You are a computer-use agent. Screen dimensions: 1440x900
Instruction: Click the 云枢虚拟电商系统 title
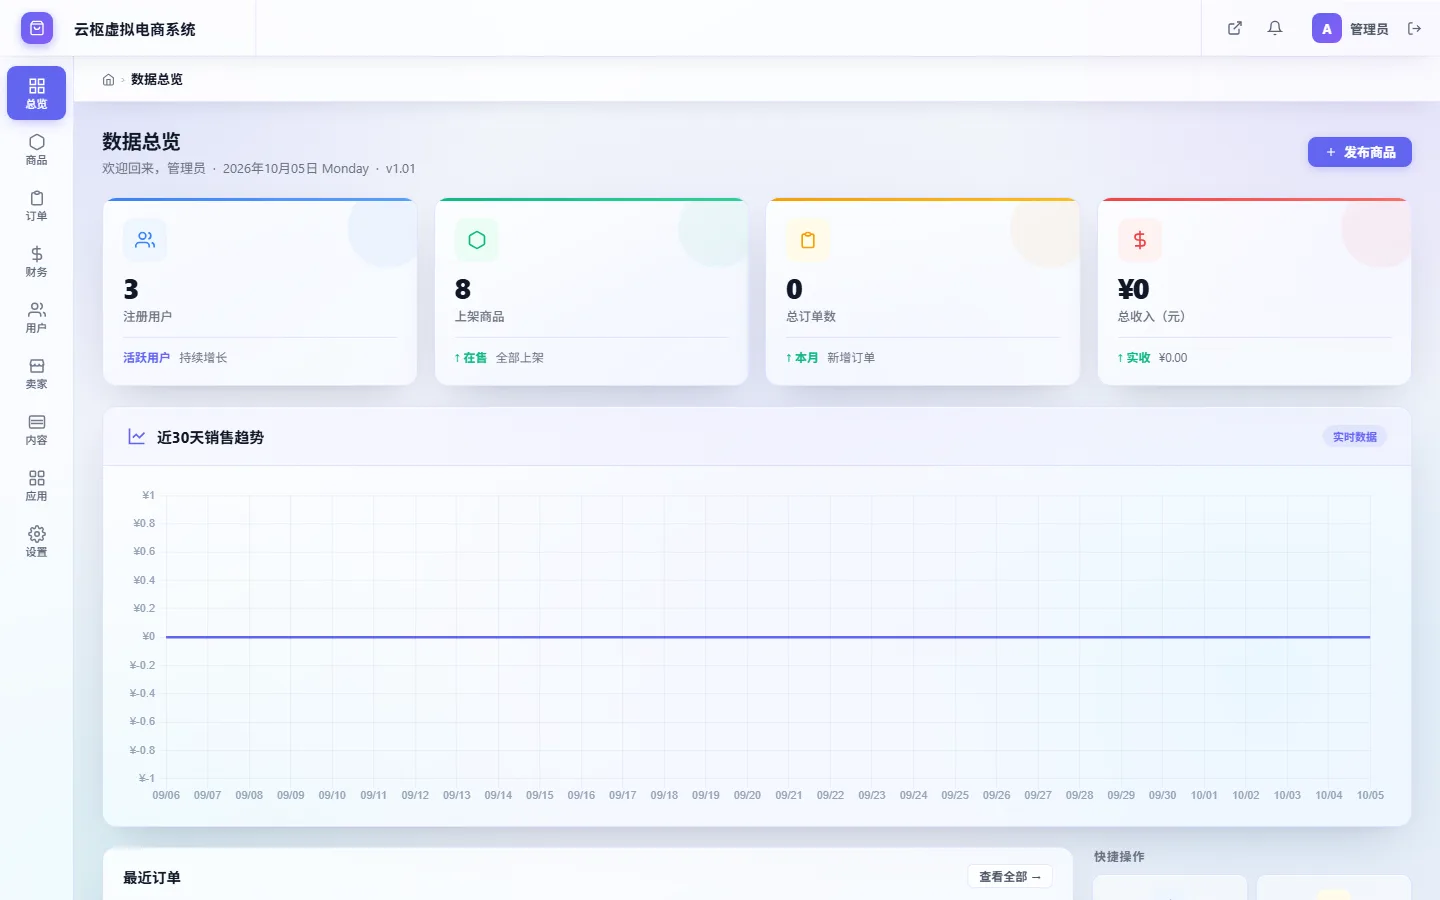[x=135, y=29]
